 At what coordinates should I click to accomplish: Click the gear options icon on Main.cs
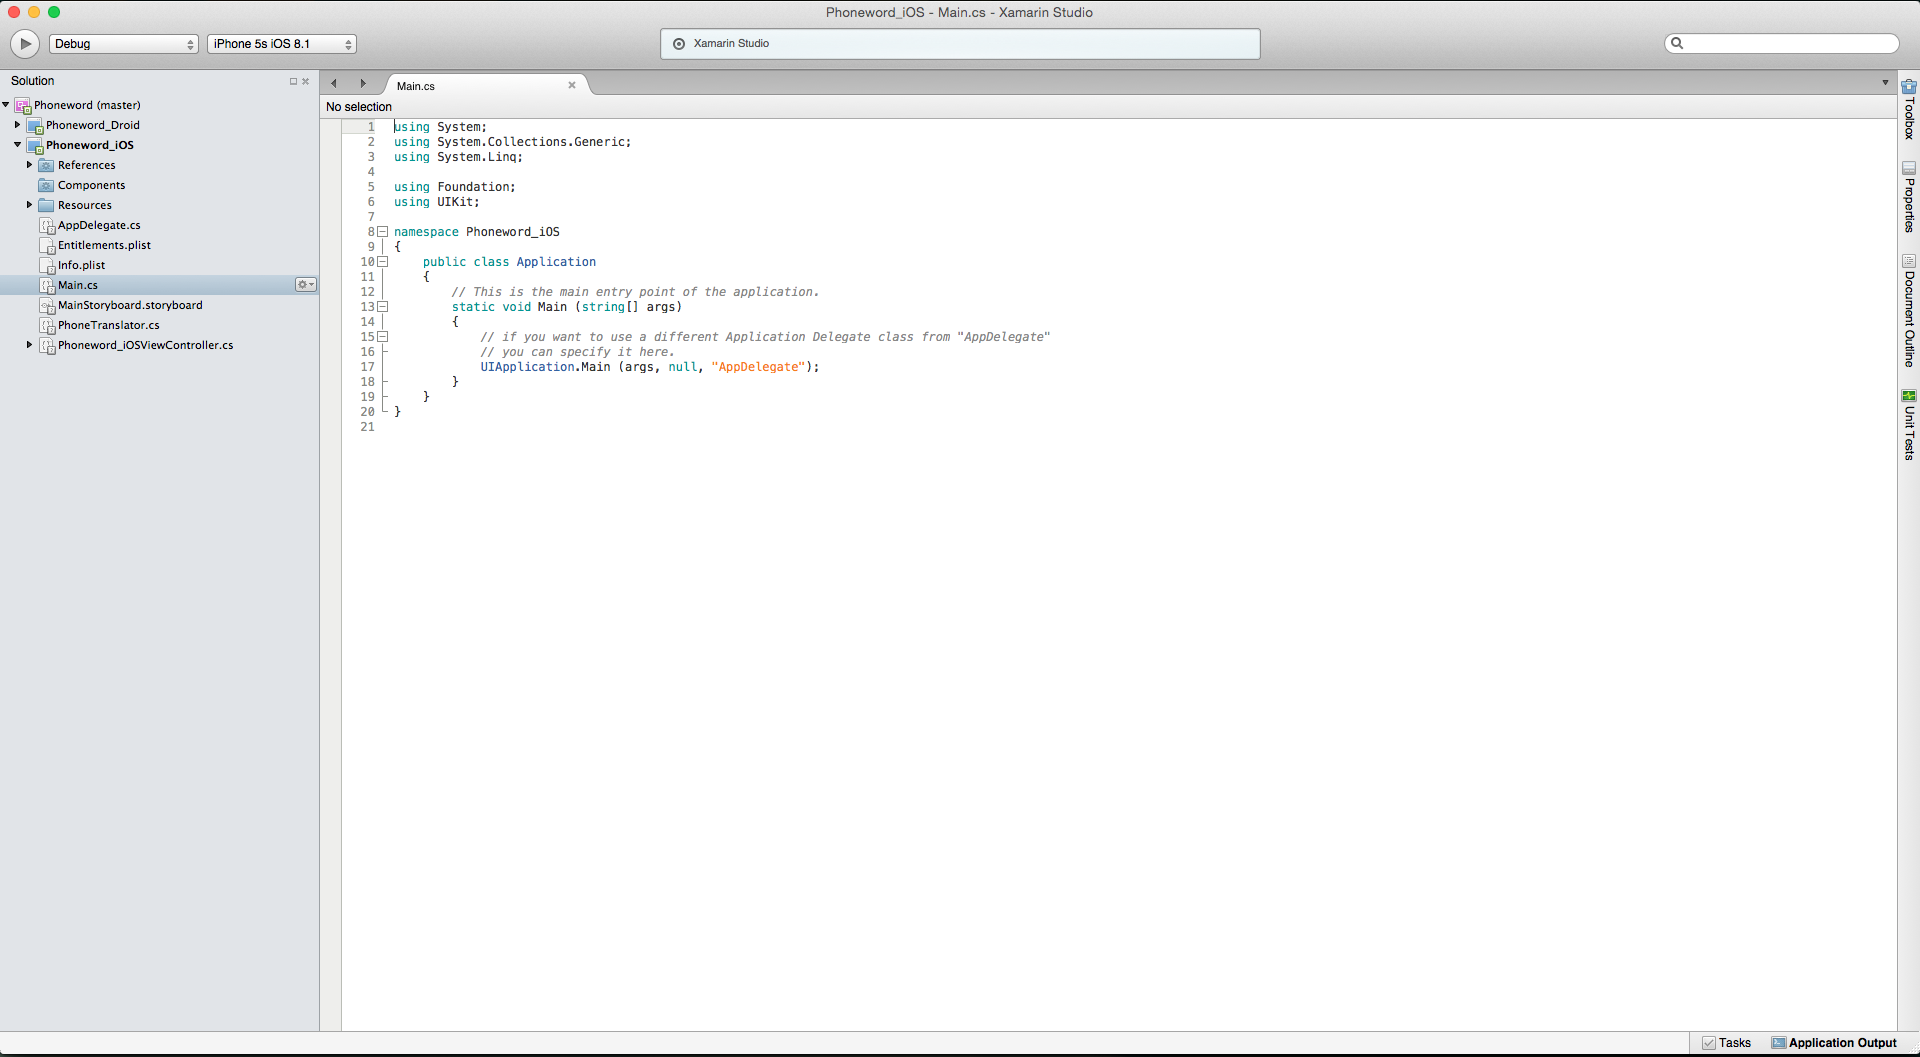point(305,285)
